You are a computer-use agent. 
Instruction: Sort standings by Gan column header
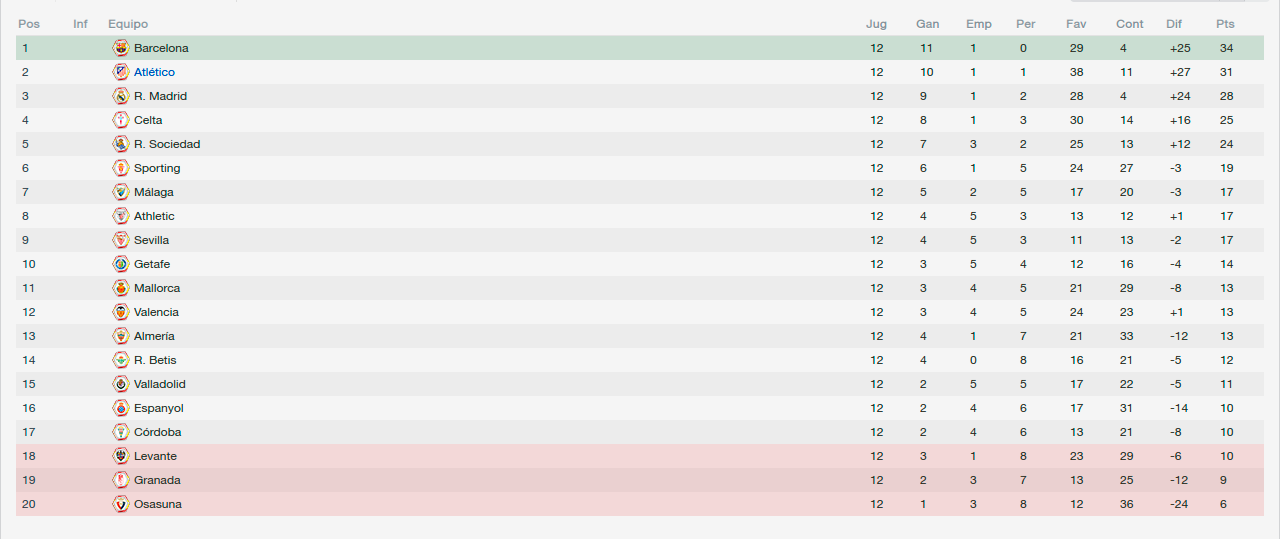click(927, 24)
